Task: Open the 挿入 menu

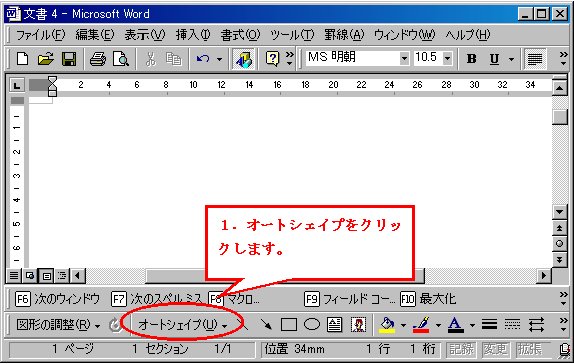Action: (x=193, y=35)
